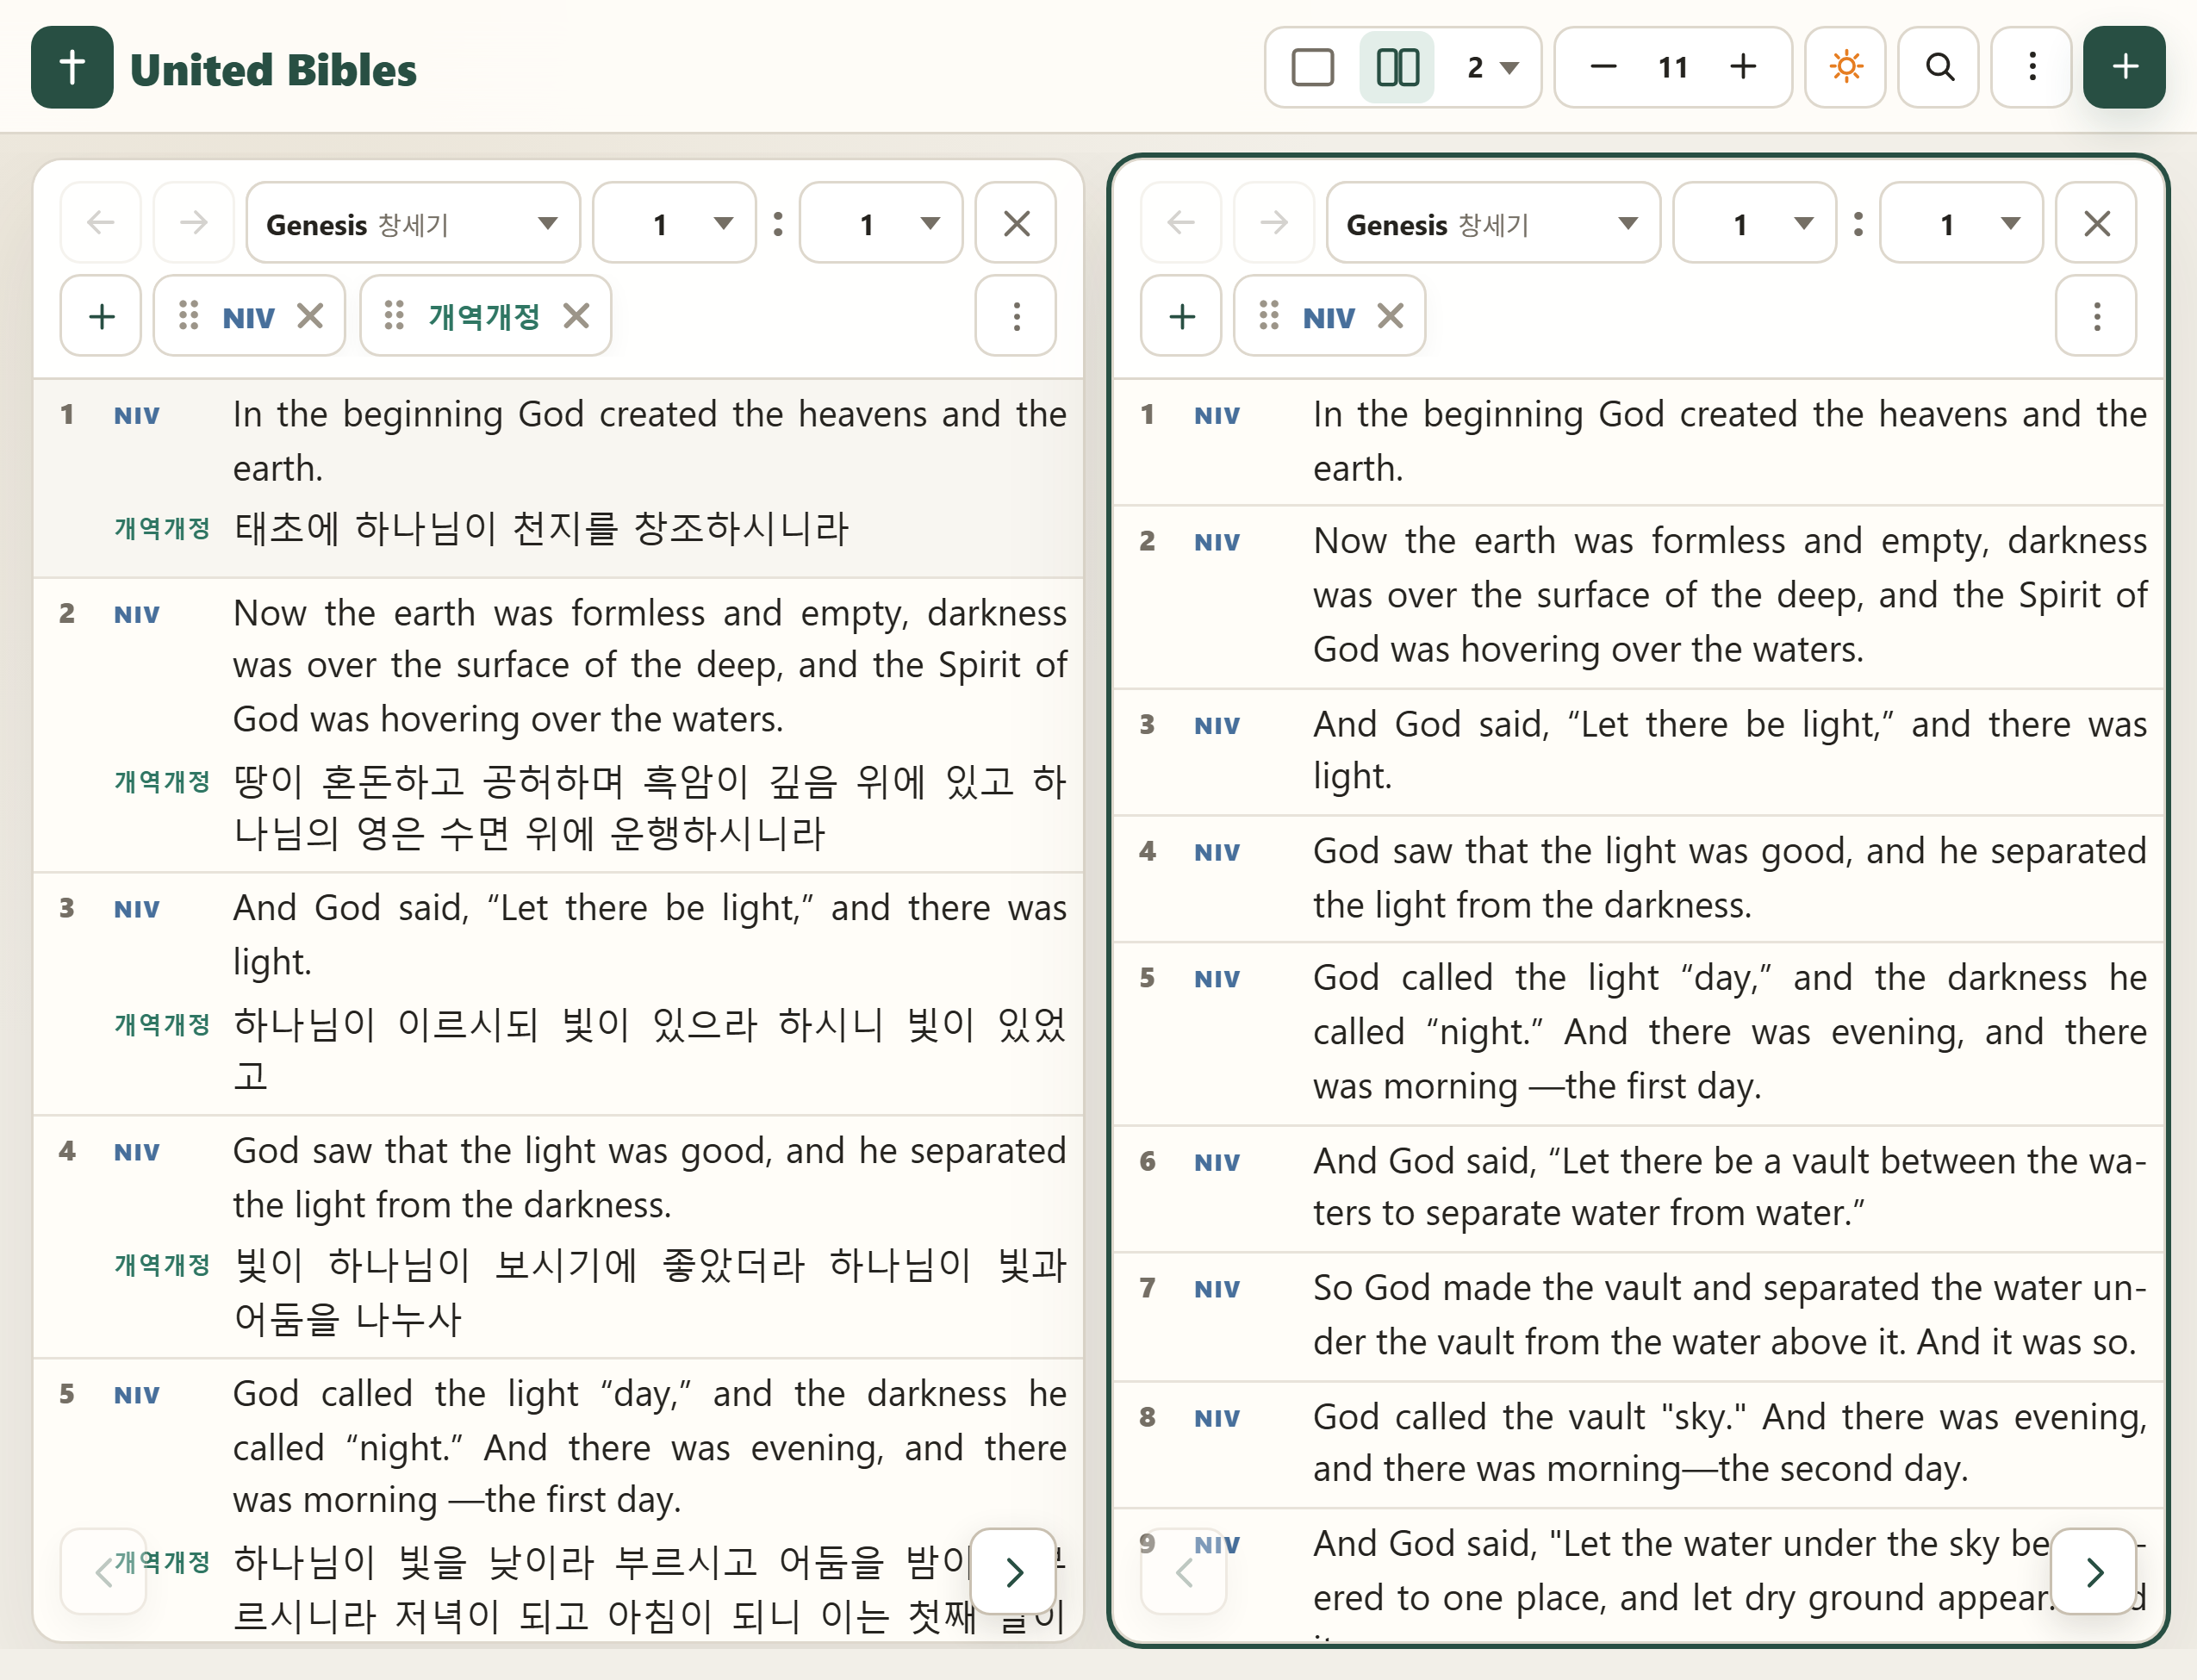Go to next chapter in right pane
Viewport: 2197px width, 1680px height.
pyautogui.click(x=2094, y=1571)
